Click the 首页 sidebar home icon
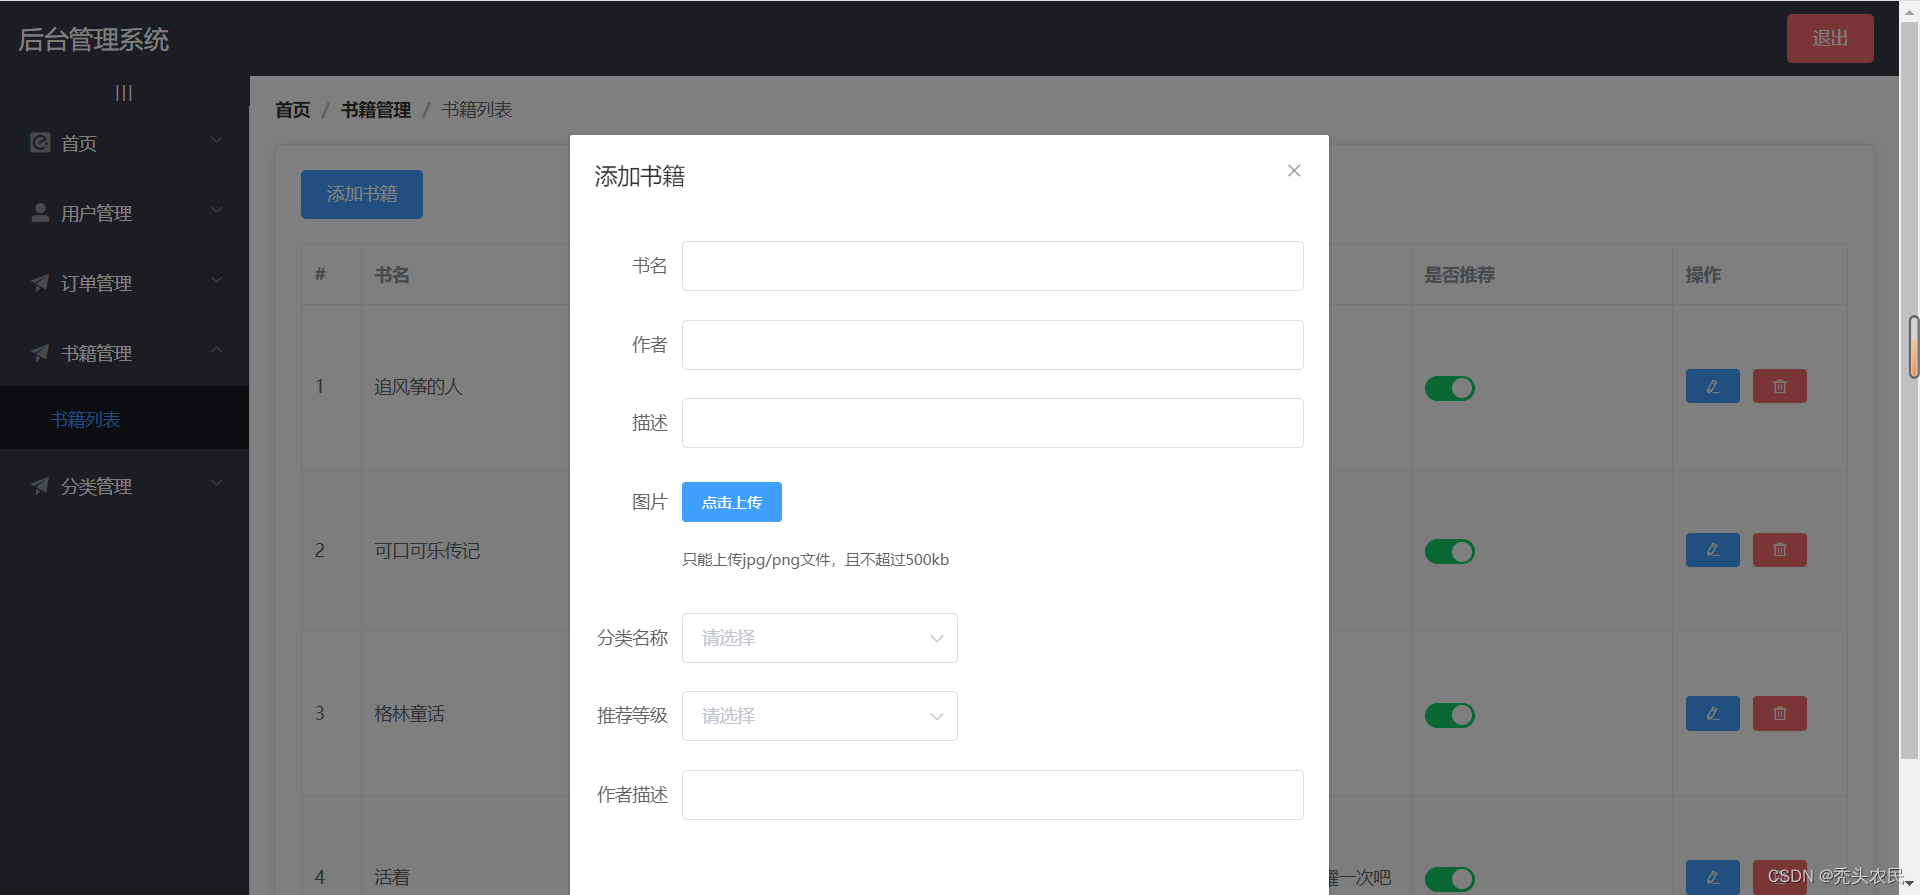The image size is (1920, 895). pyautogui.click(x=40, y=143)
